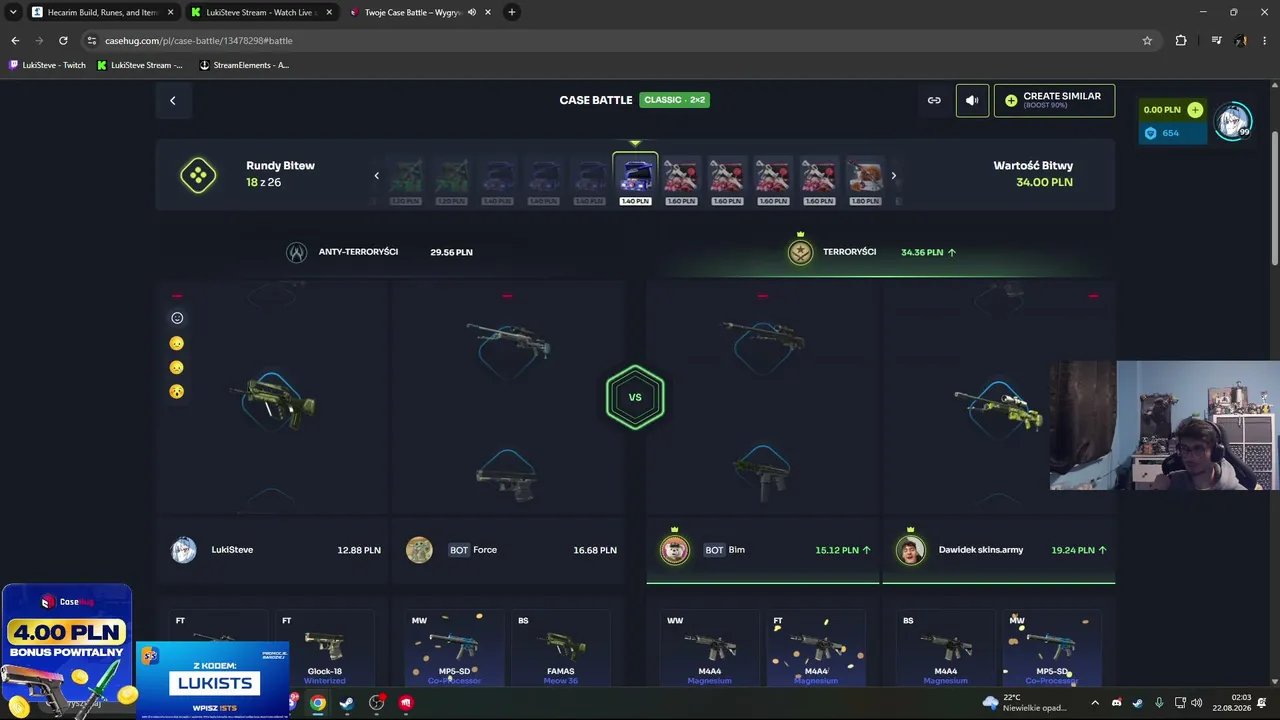This screenshot has height=720, width=1280.
Task: Select the highlighted blue 1.40 PLN case
Action: [635, 179]
